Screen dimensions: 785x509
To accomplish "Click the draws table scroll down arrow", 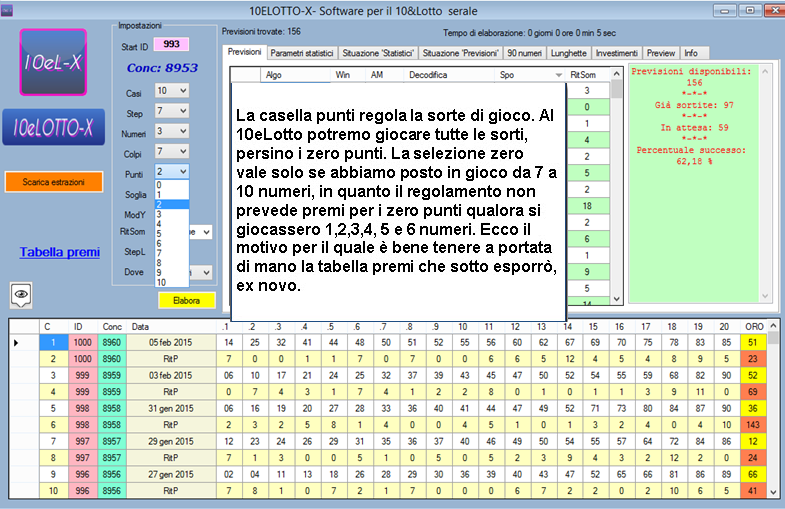I will pos(773,492).
